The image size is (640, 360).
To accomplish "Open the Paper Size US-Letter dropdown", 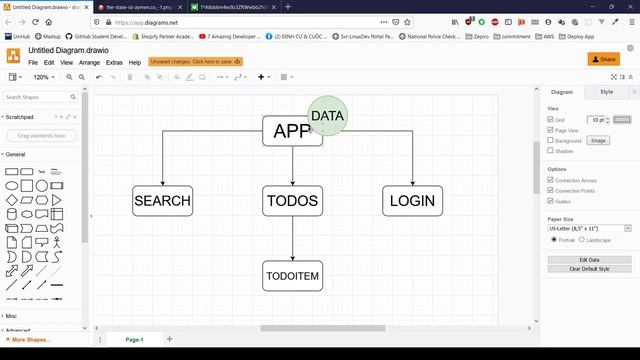I will click(589, 229).
